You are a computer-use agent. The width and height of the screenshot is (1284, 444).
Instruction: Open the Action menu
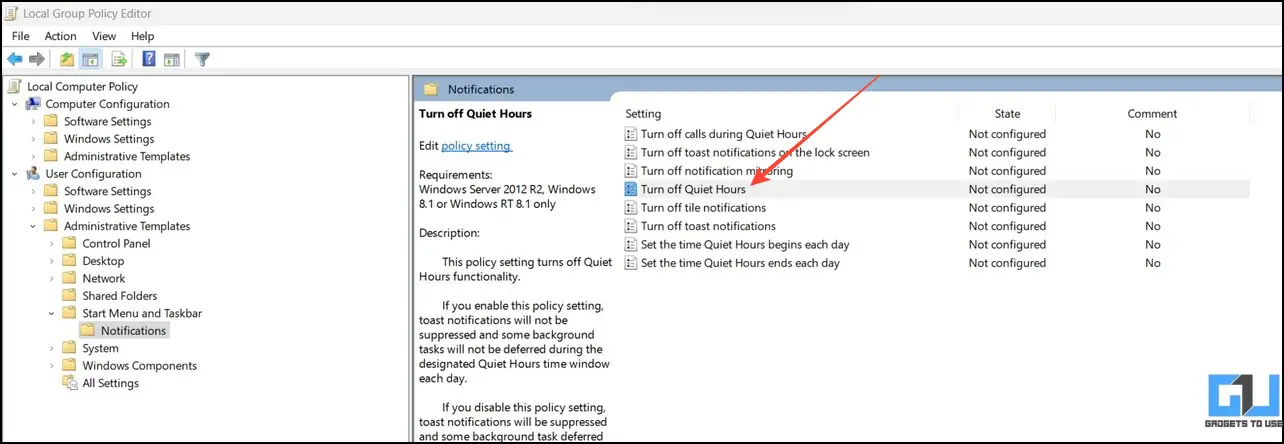tap(61, 36)
